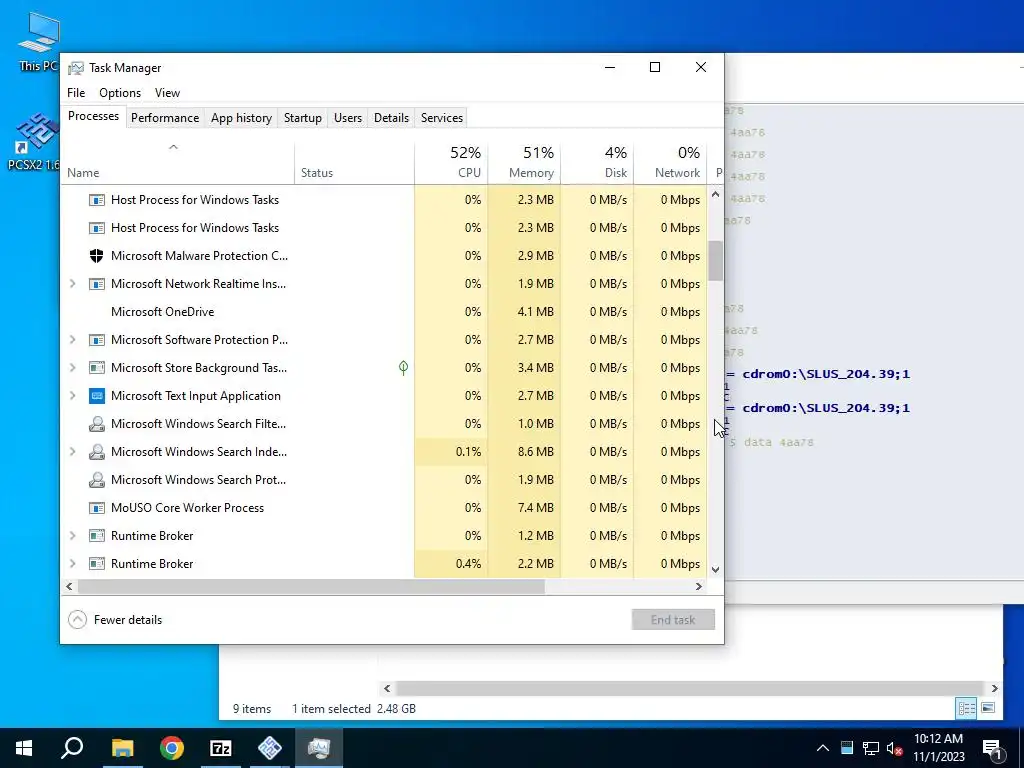This screenshot has height=768, width=1024.
Task: Switch to PCSX2 on the taskbar
Action: (x=270, y=748)
